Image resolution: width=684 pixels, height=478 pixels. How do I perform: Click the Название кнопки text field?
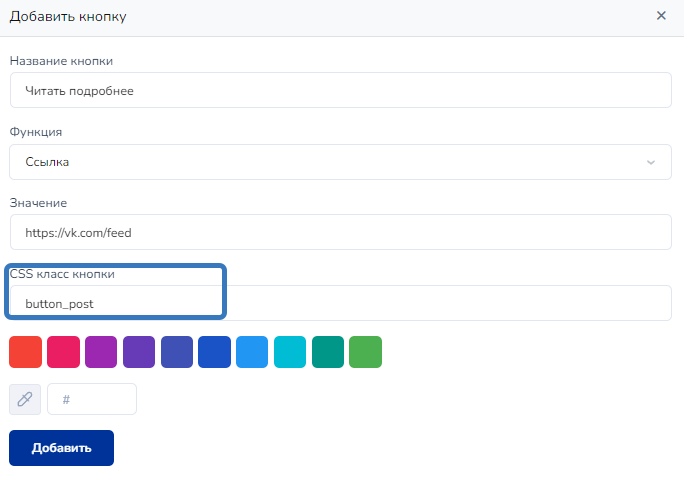tap(340, 90)
